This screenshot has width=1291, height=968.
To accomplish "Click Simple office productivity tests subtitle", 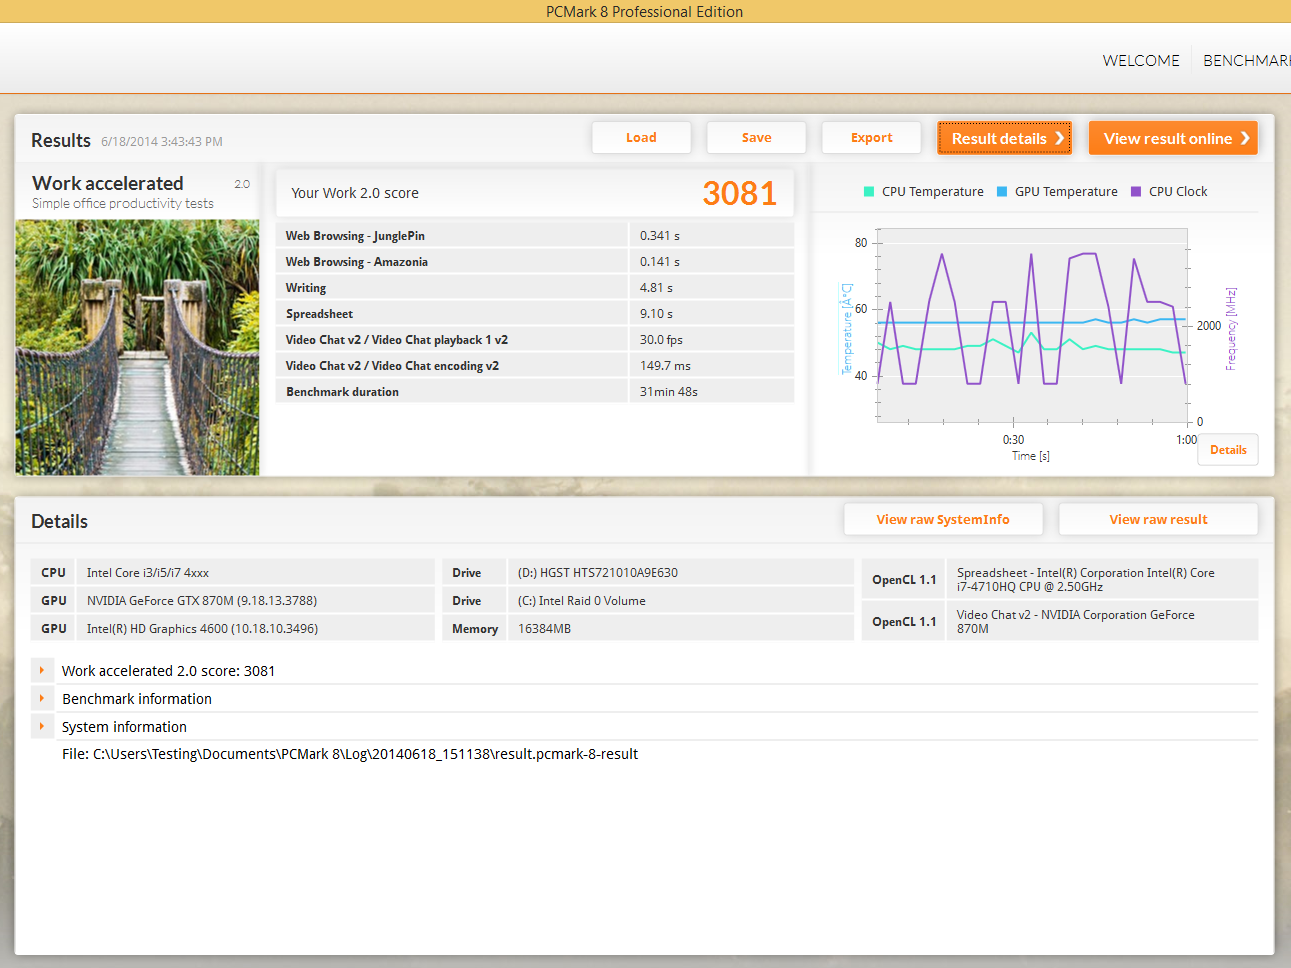I will click(x=122, y=203).
